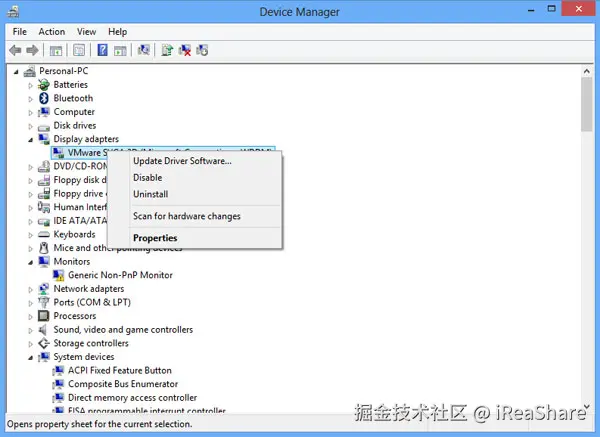
Task: Click the action pane toolbar icon
Action: point(120,50)
